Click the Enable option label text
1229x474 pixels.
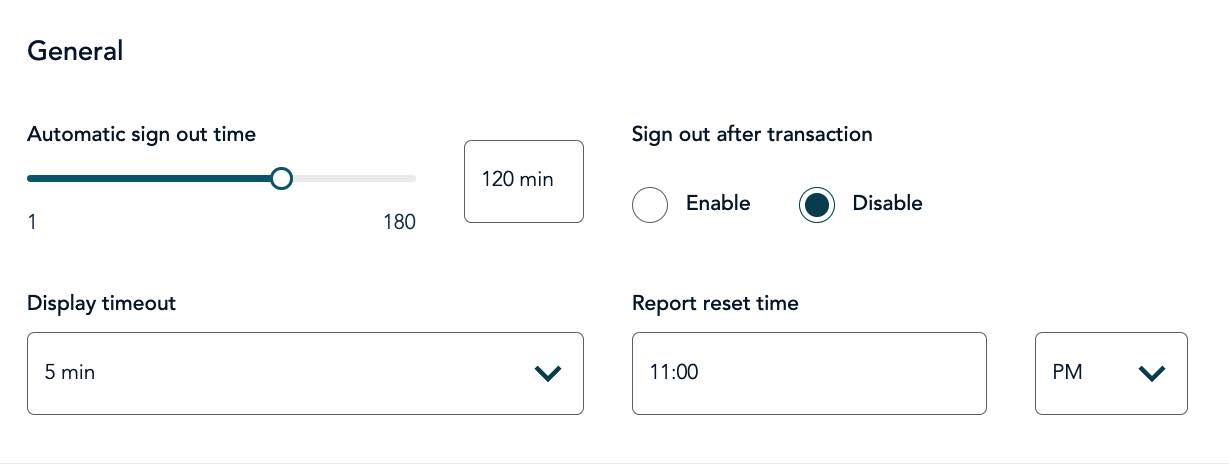(717, 203)
